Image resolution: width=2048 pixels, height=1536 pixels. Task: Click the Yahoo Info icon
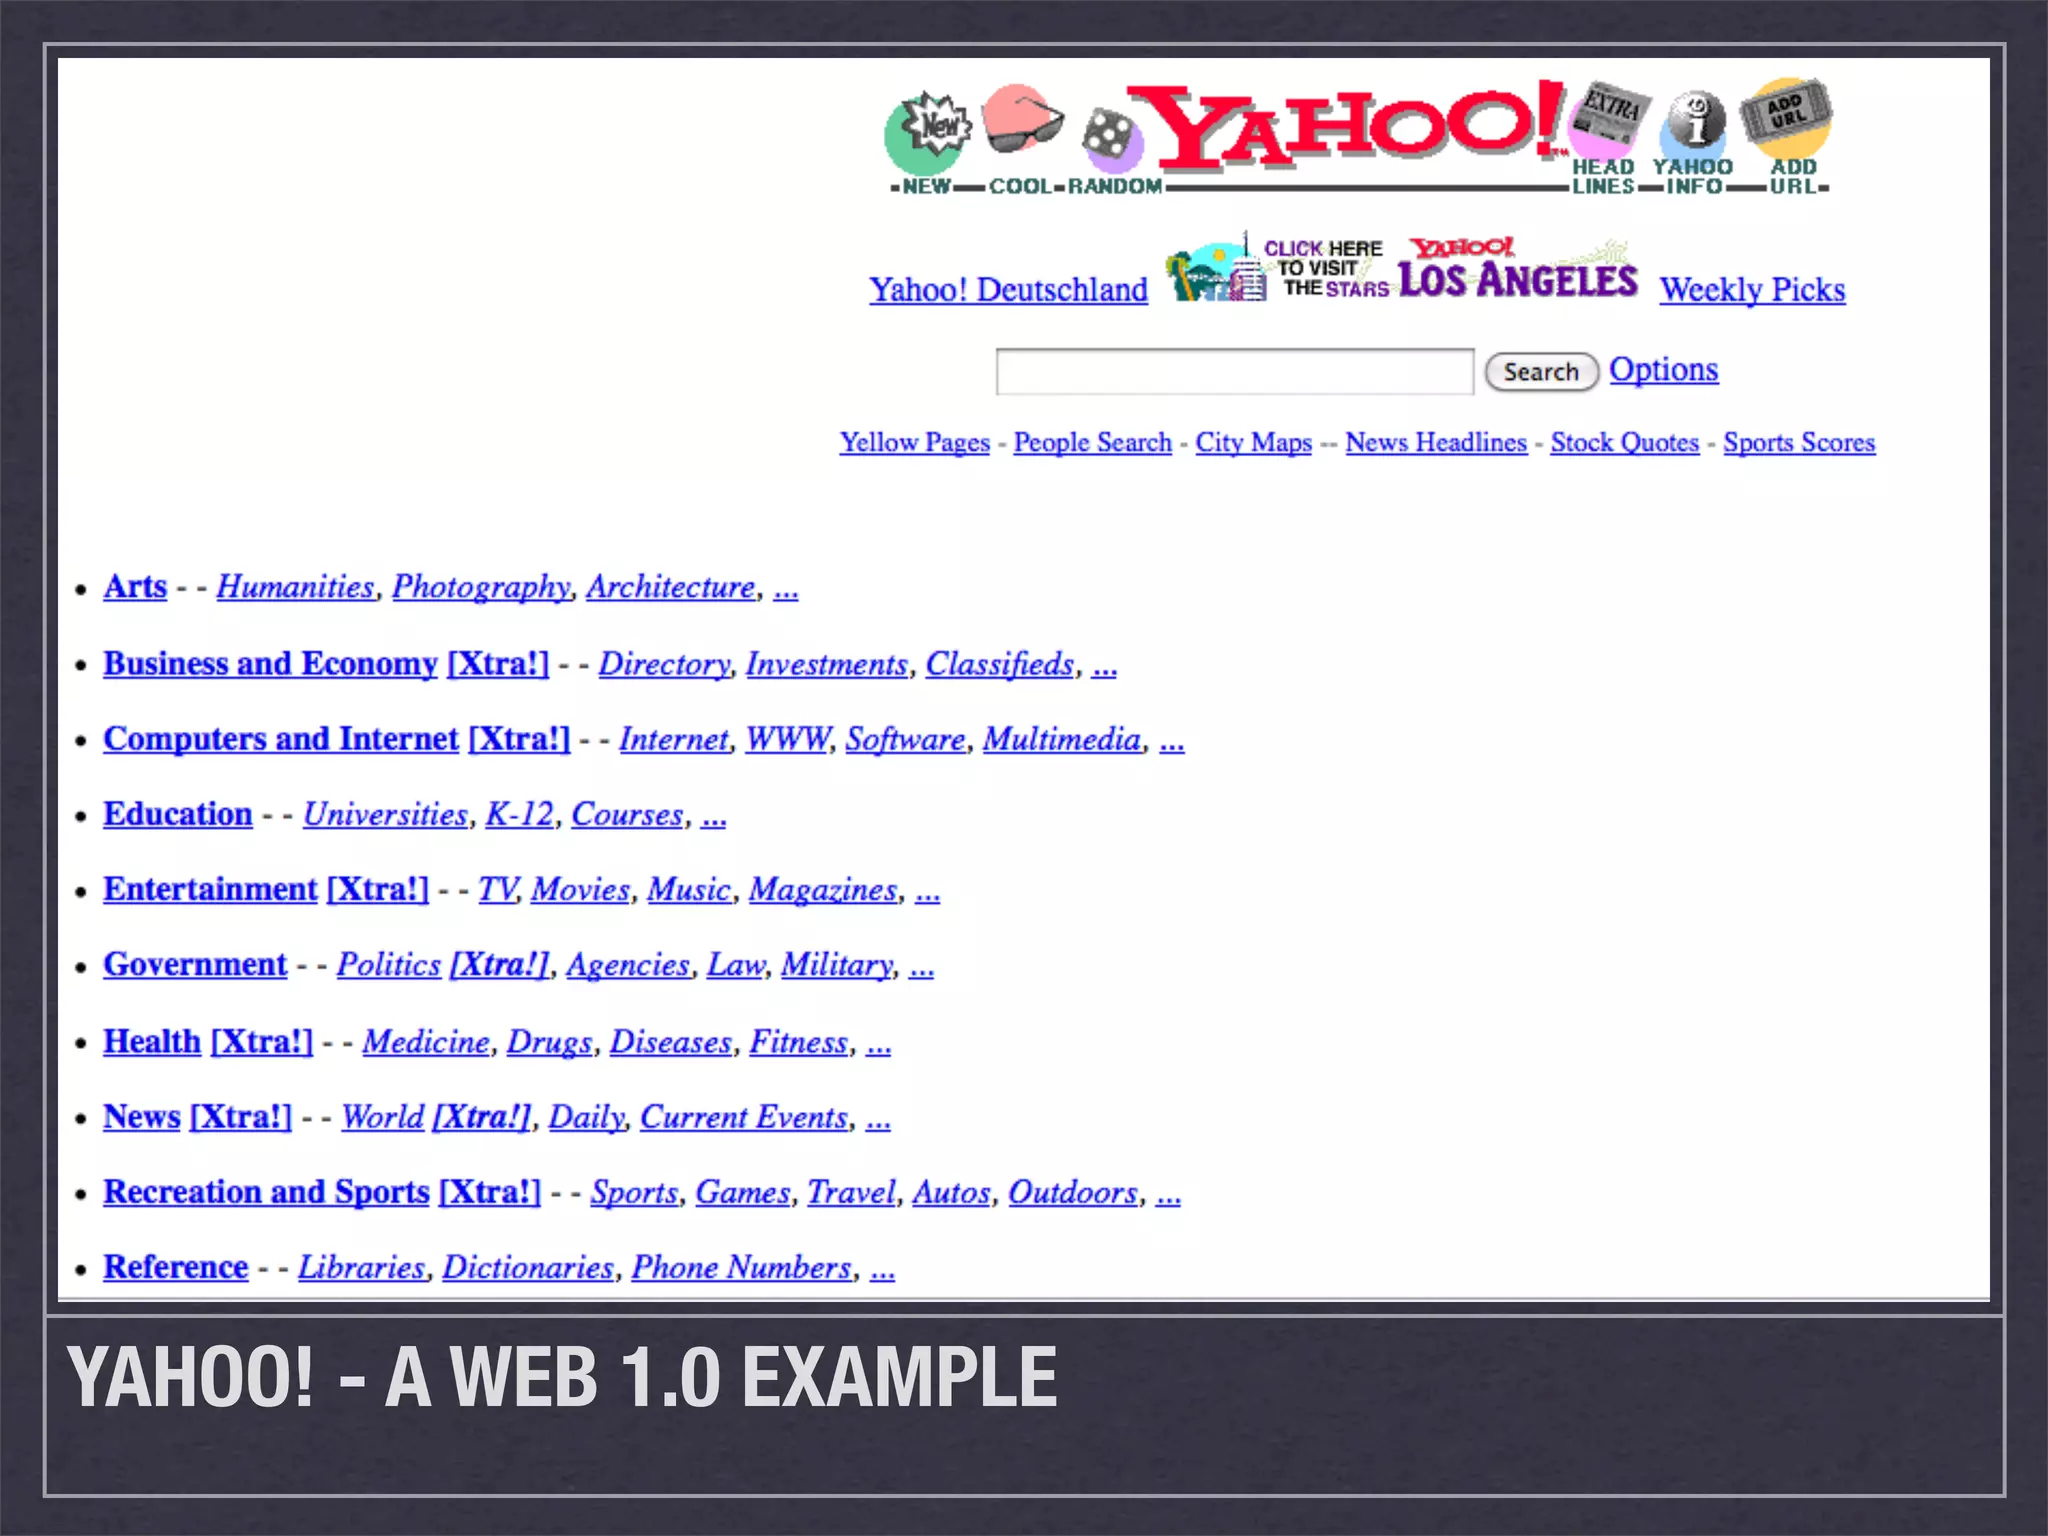tap(1692, 124)
